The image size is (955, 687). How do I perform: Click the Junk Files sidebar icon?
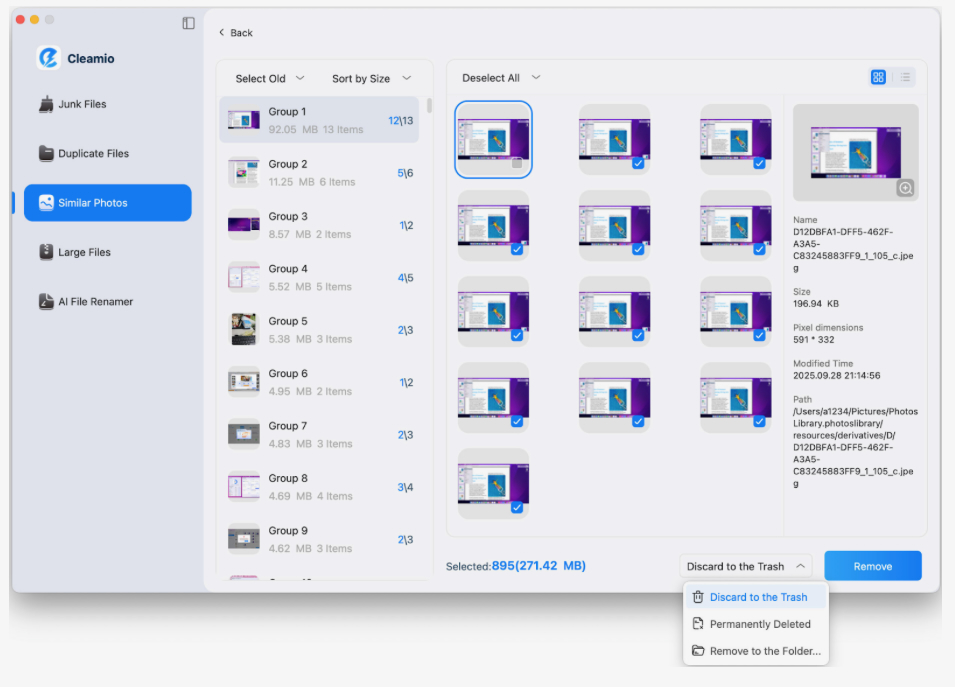pos(46,104)
